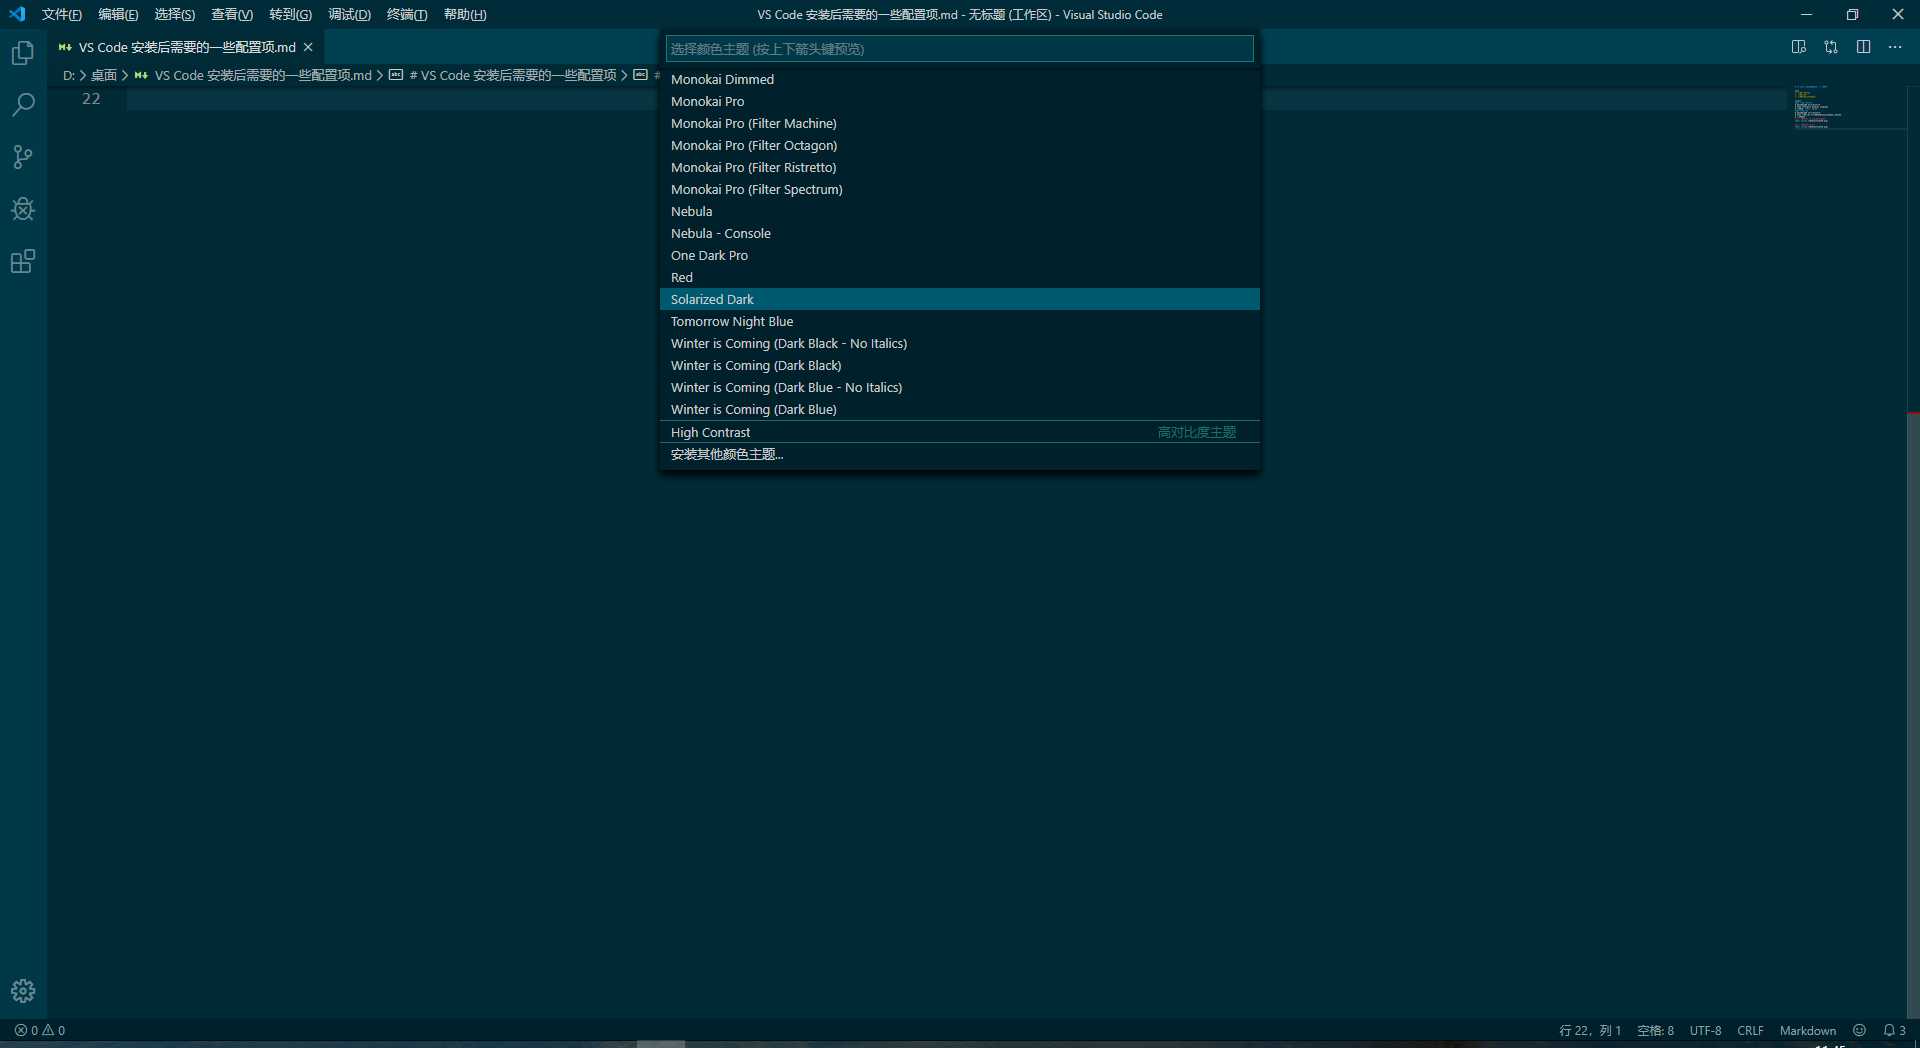Viewport: 1920px width, 1048px height.
Task: Open the Manage gear menu
Action: 23,991
